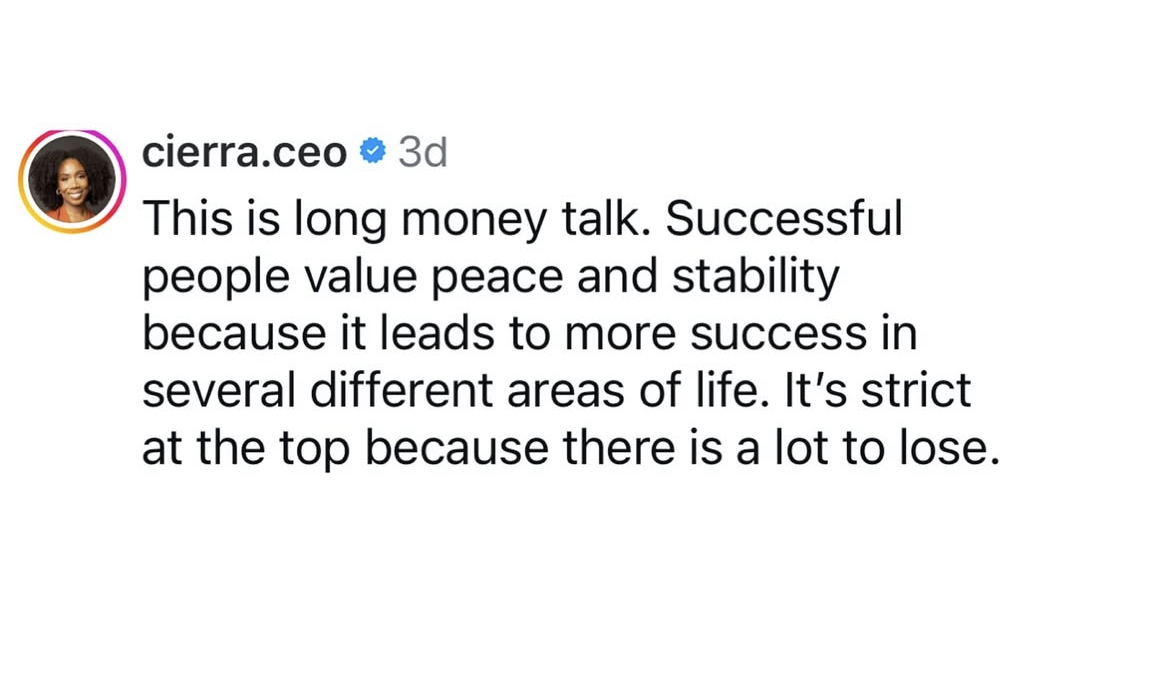
Task: Click the word "top" in the comment
Action: [314, 451]
